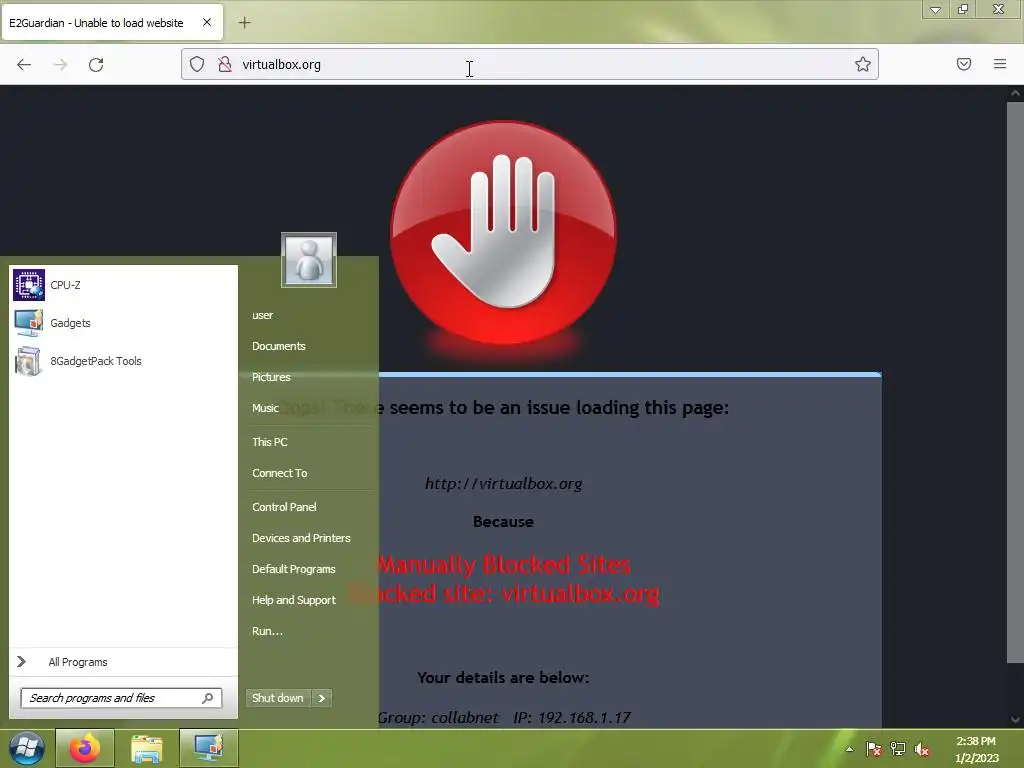1024x768 pixels.
Task: Open a new tab with plus button
Action: point(244,23)
